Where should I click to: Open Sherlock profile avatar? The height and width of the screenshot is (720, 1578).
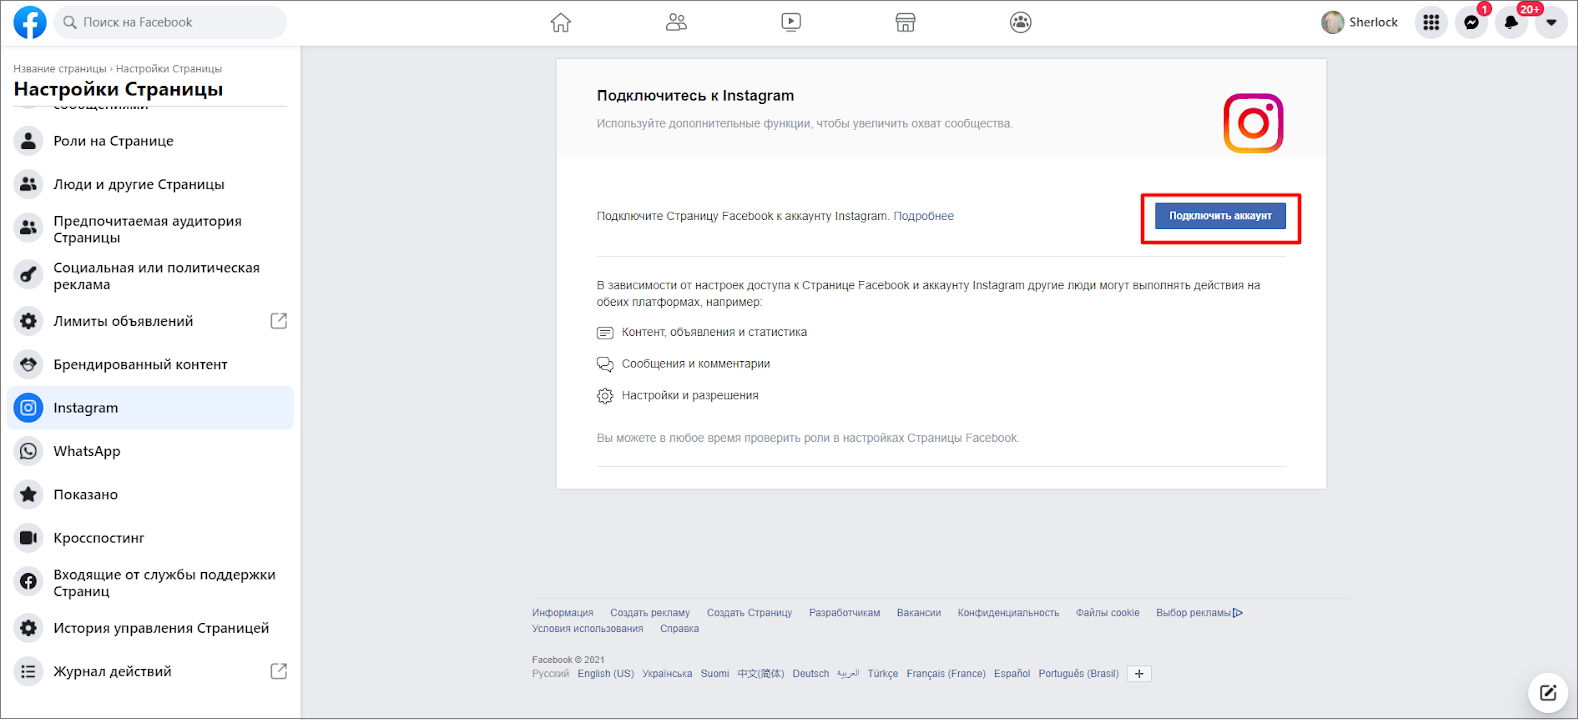1333,22
